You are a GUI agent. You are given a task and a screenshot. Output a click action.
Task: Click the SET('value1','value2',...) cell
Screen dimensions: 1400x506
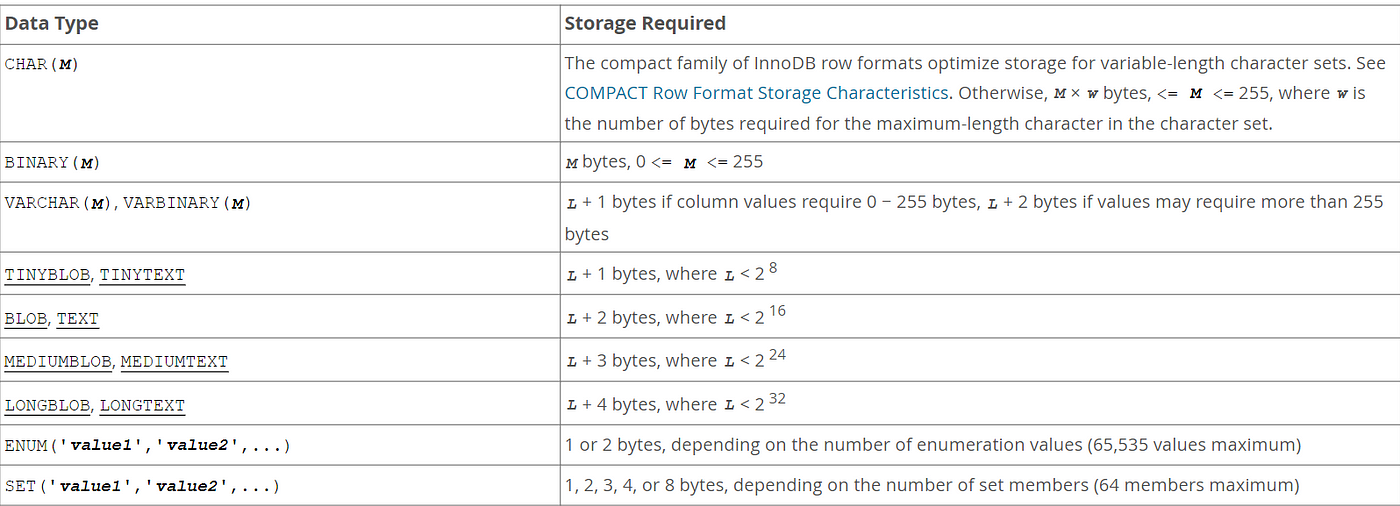(280, 485)
